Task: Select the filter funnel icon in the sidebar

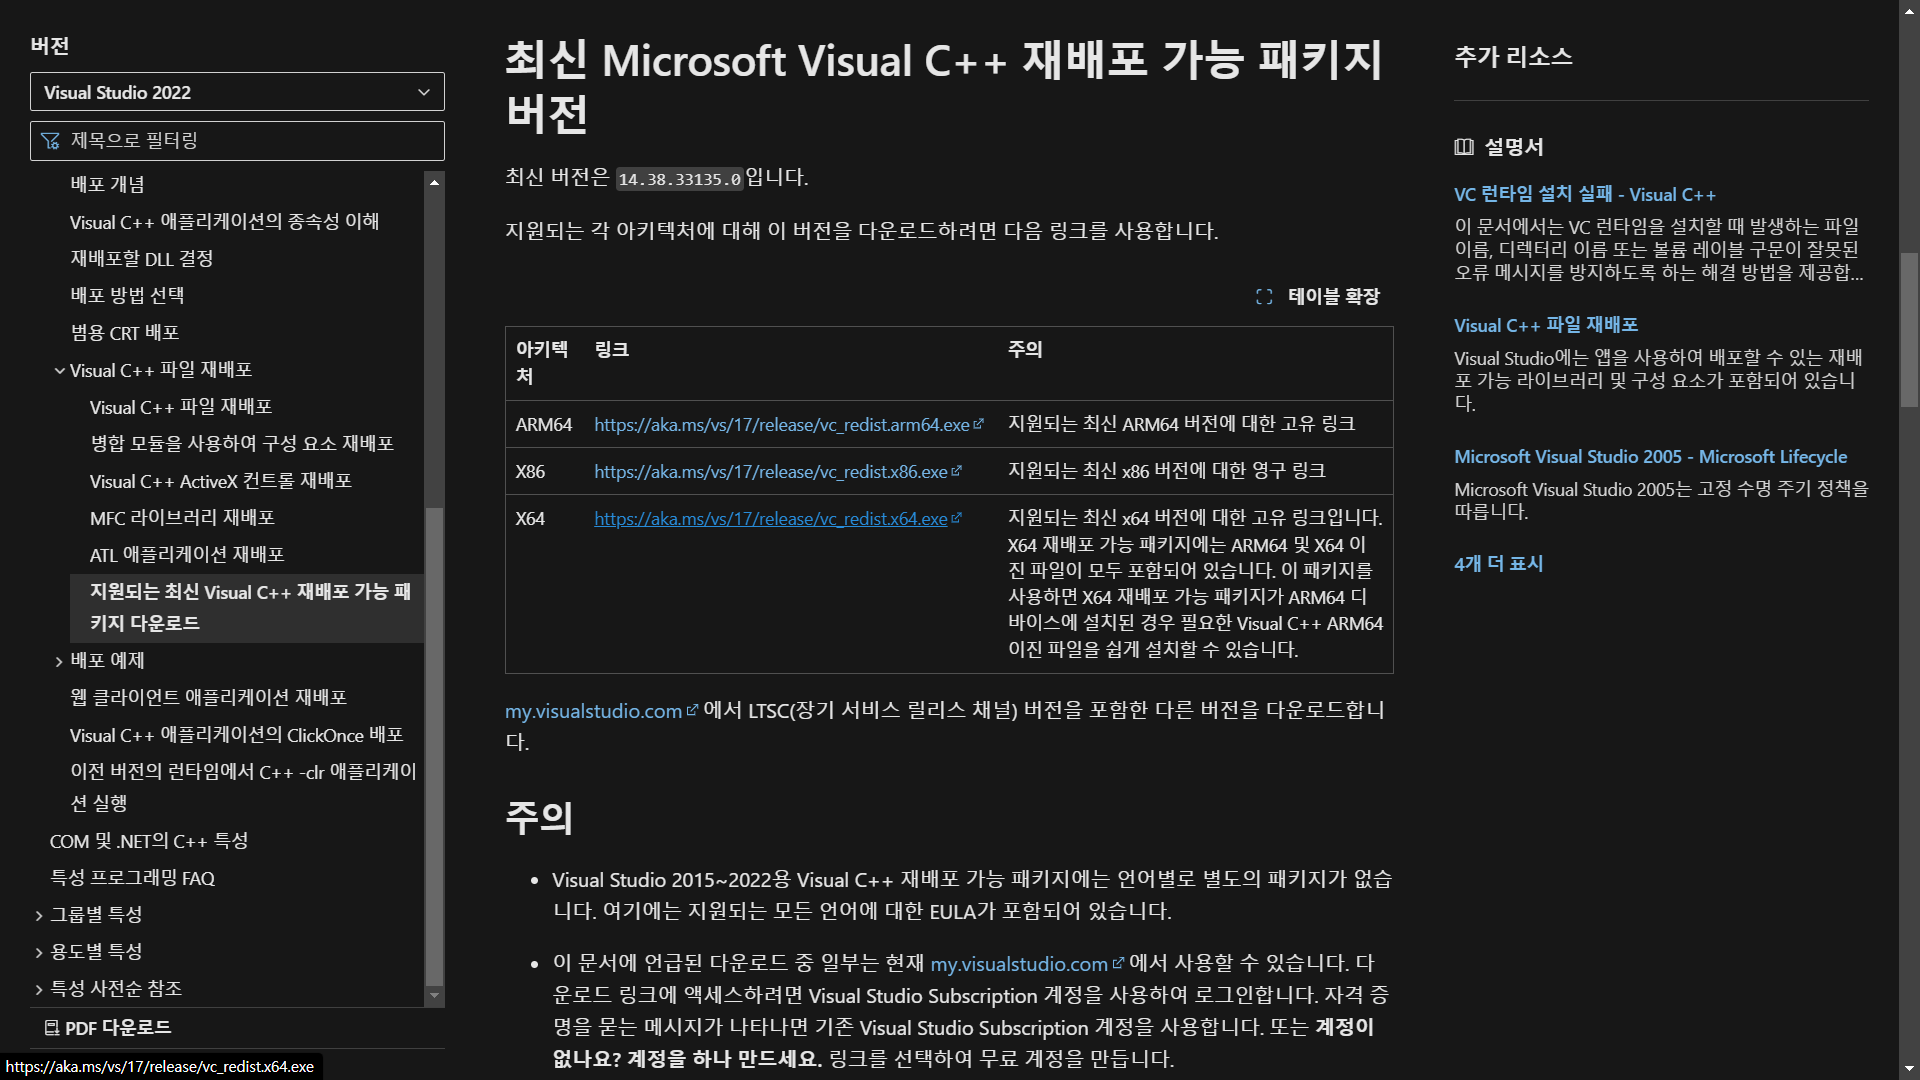Action: click(x=49, y=140)
